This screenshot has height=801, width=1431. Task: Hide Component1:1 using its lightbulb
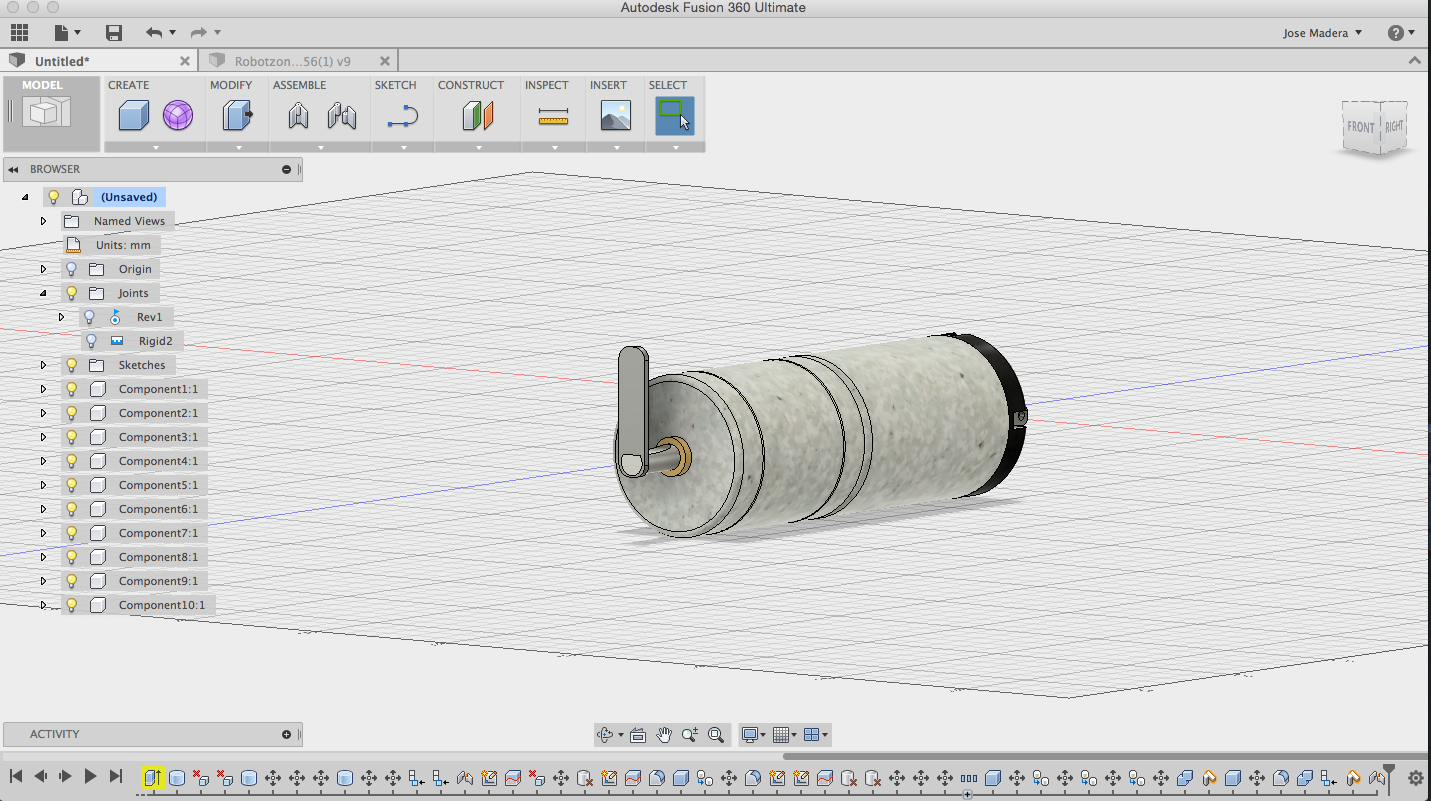pyautogui.click(x=72, y=389)
